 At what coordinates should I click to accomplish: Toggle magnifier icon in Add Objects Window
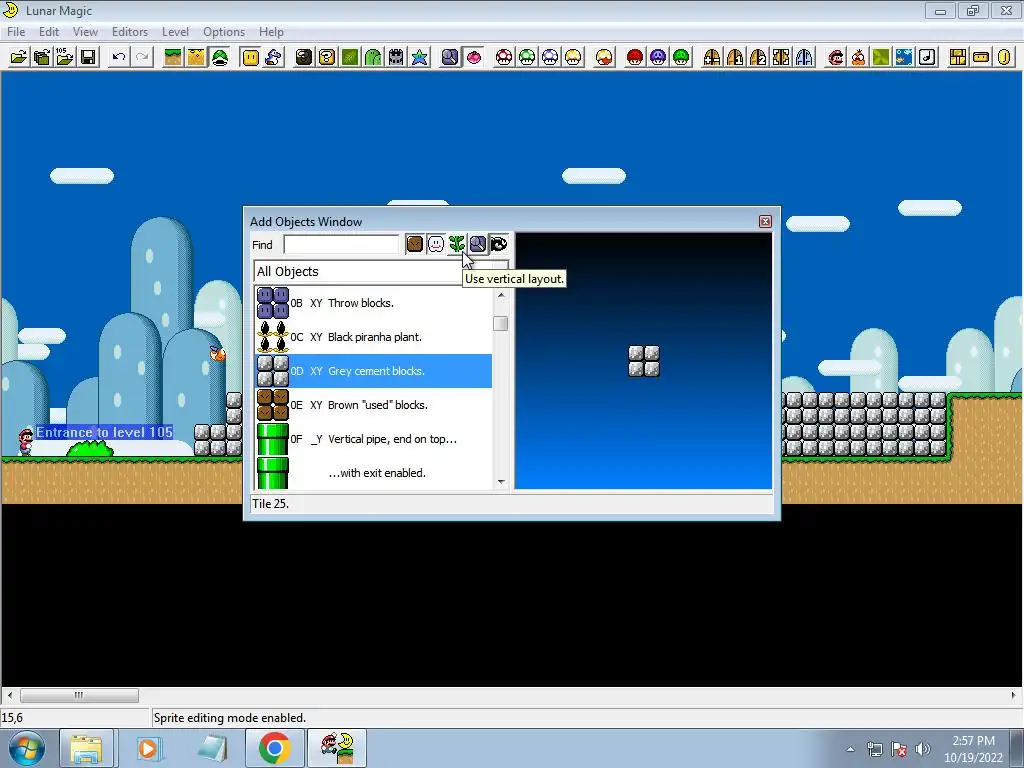[x=477, y=244]
